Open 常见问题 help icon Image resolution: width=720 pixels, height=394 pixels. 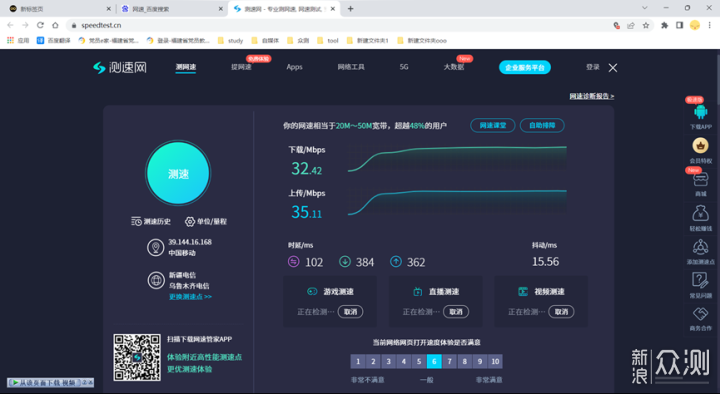700,280
